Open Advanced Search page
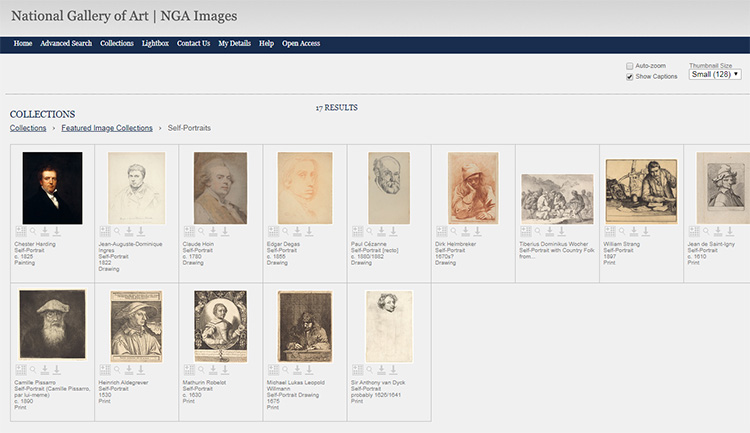This screenshot has width=750, height=433. pyautogui.click(x=66, y=44)
